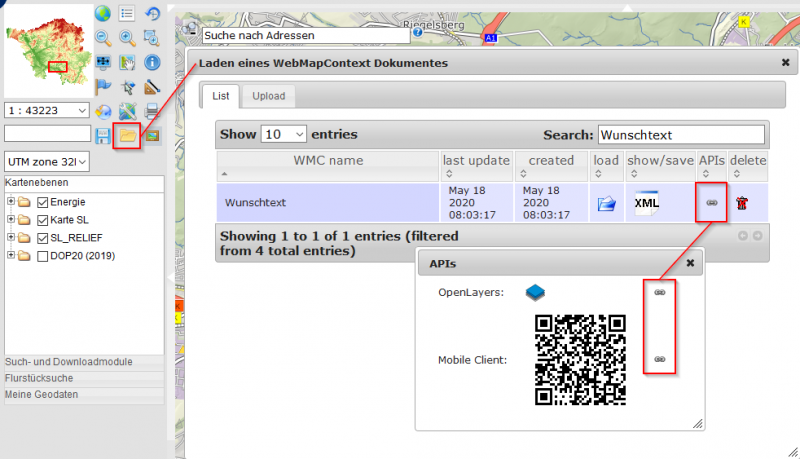Click the globe with paint bucket icon
Image resolution: width=800 pixels, height=459 pixels.
click(103, 111)
